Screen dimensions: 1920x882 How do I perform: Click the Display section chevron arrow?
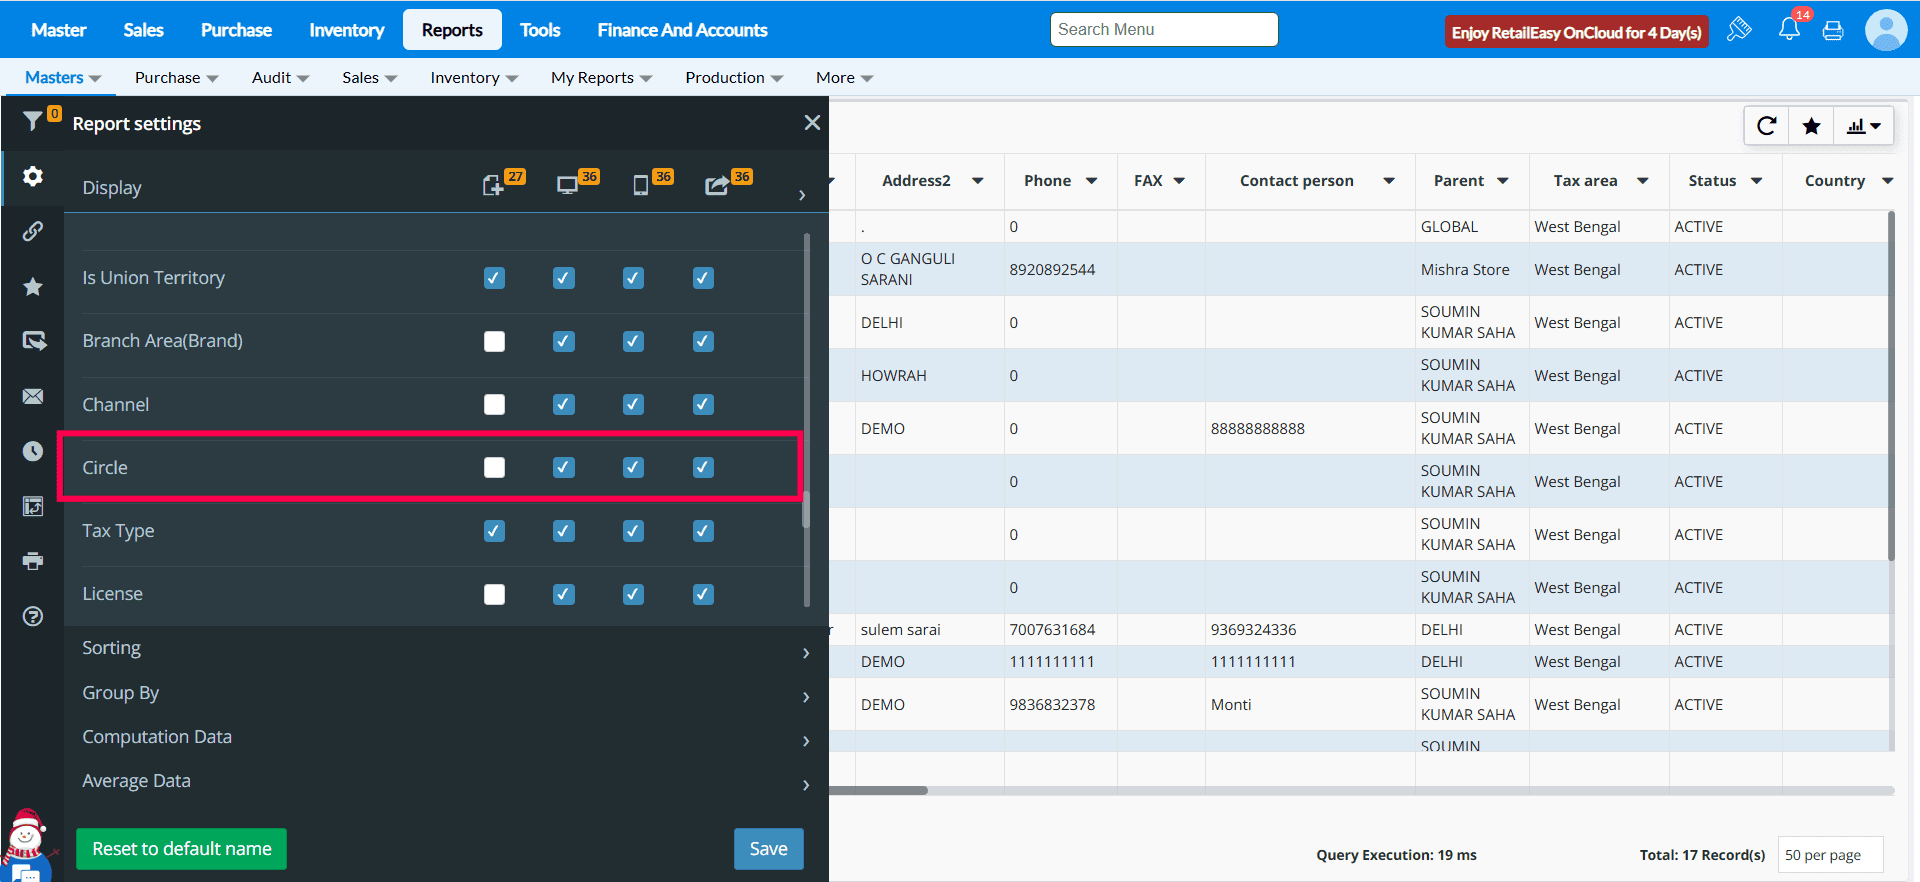[x=802, y=195]
